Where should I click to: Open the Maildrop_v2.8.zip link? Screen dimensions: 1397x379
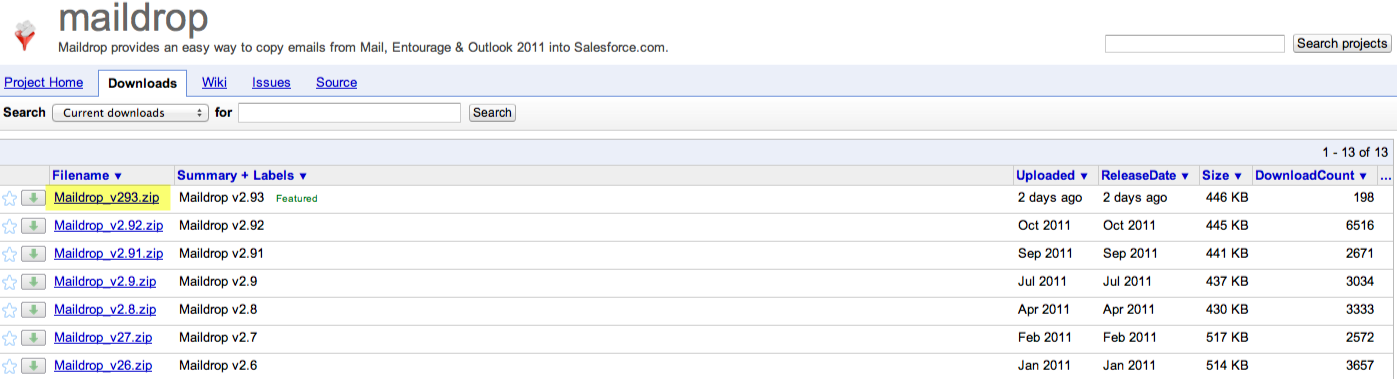[x=105, y=310]
